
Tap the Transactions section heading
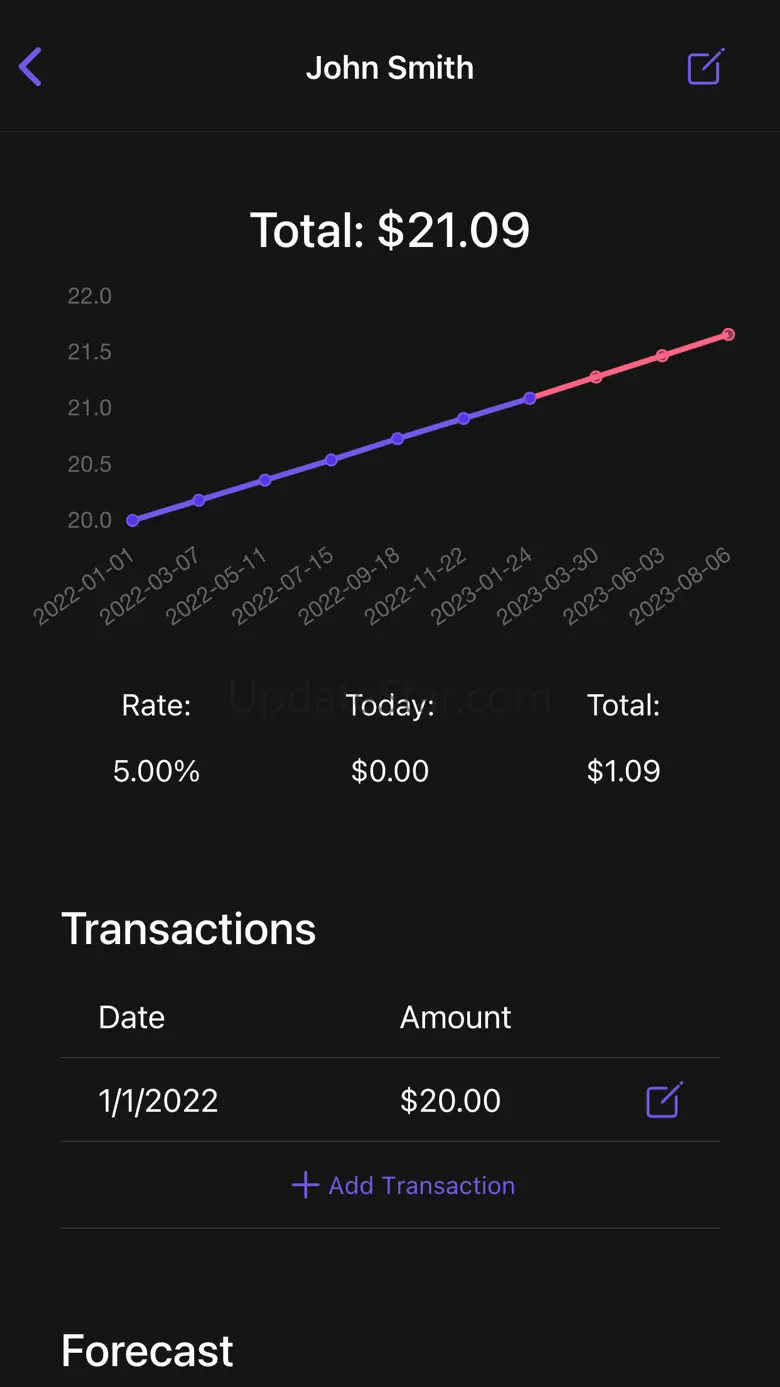coord(189,929)
